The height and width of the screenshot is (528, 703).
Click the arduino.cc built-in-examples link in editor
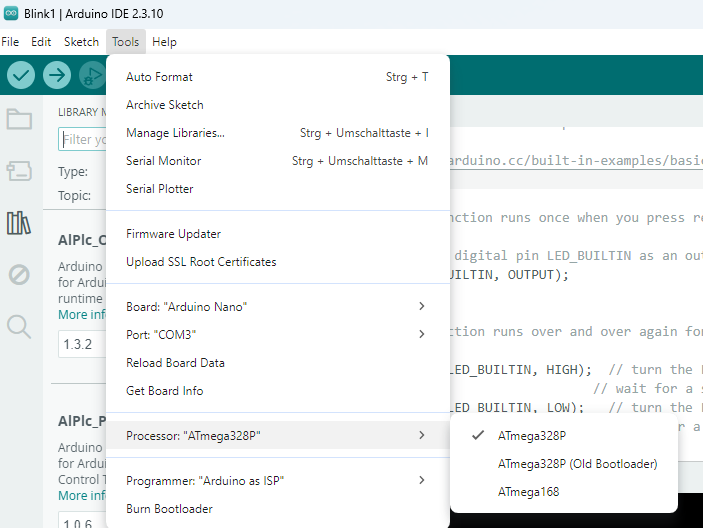(x=576, y=161)
